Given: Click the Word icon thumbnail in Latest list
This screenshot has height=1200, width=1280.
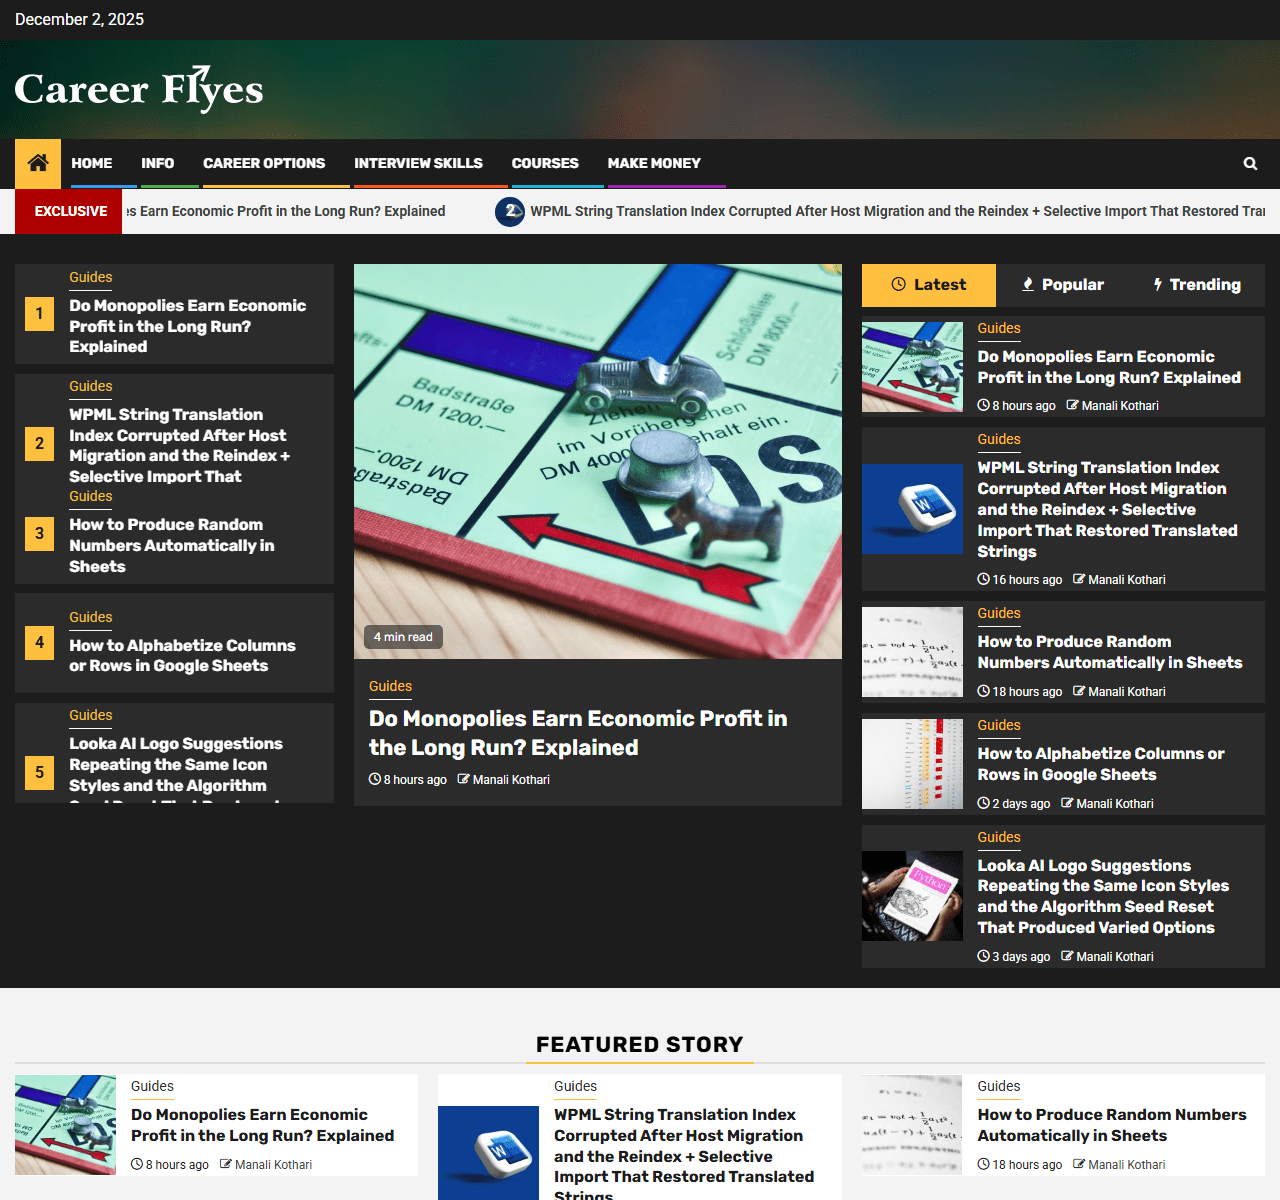Looking at the screenshot, I should pos(912,508).
